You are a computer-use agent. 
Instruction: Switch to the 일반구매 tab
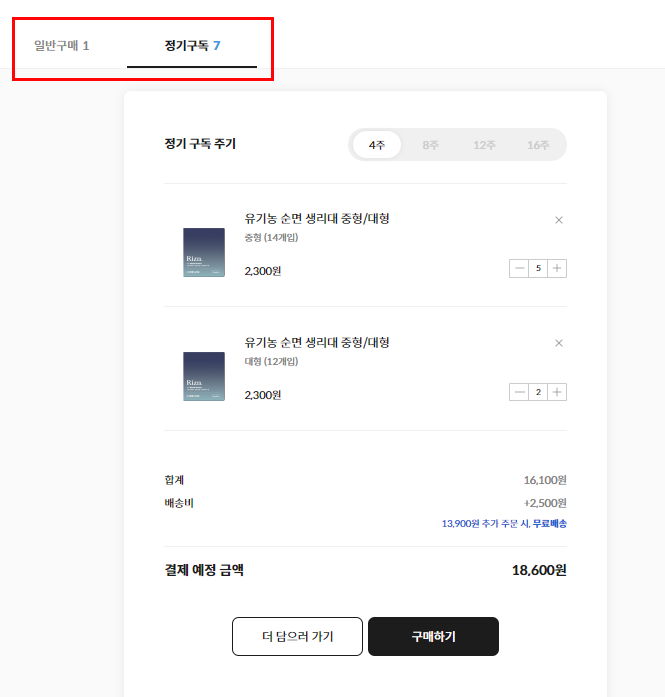pyautogui.click(x=62, y=46)
